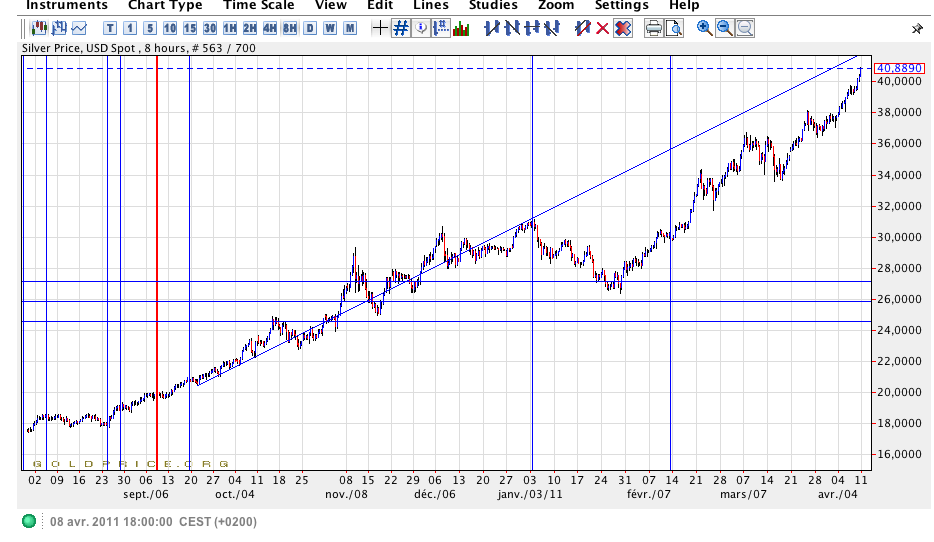Toggle price scale markers icon

[441, 28]
